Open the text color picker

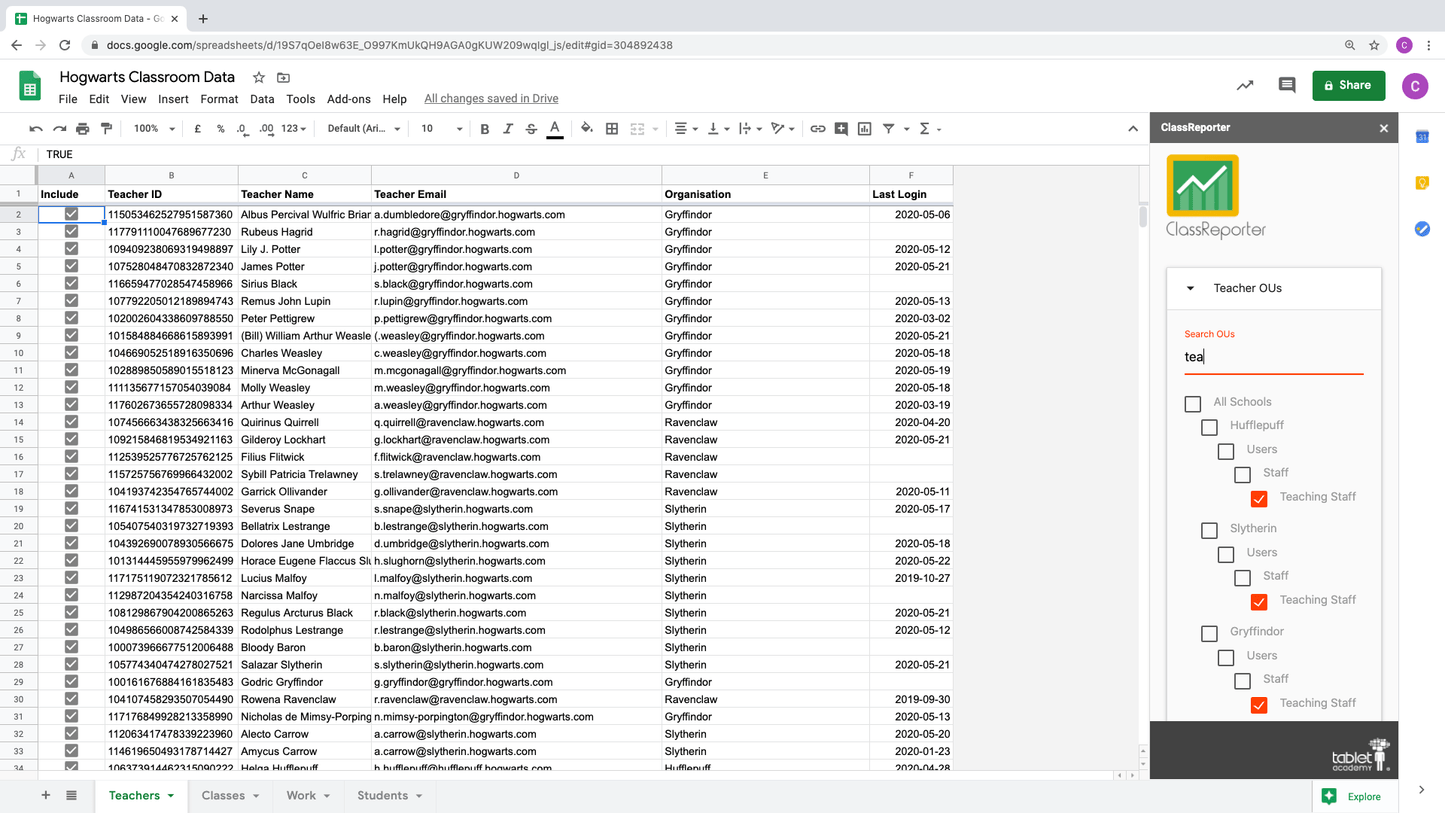coord(555,129)
